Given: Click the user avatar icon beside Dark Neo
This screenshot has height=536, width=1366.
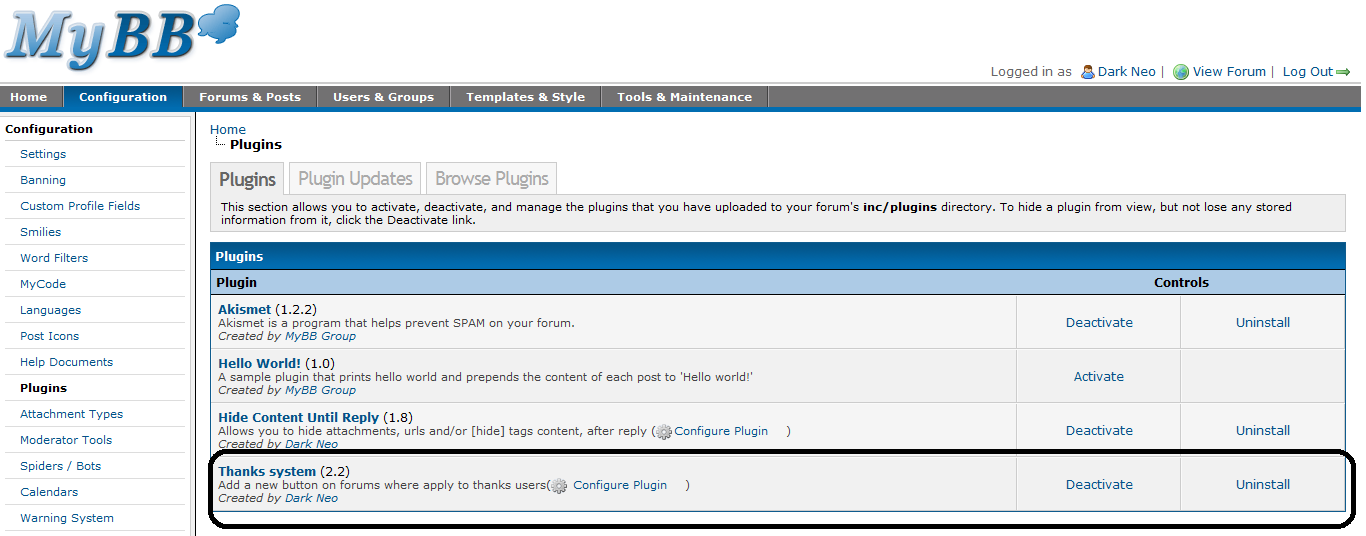Looking at the screenshot, I should click(1087, 72).
